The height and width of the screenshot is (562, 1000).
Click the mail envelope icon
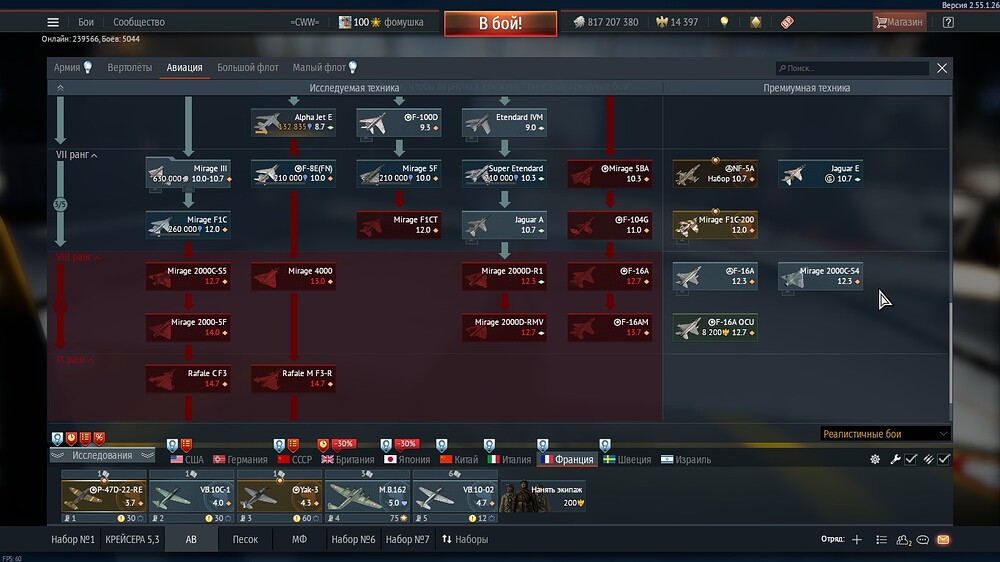[x=943, y=540]
